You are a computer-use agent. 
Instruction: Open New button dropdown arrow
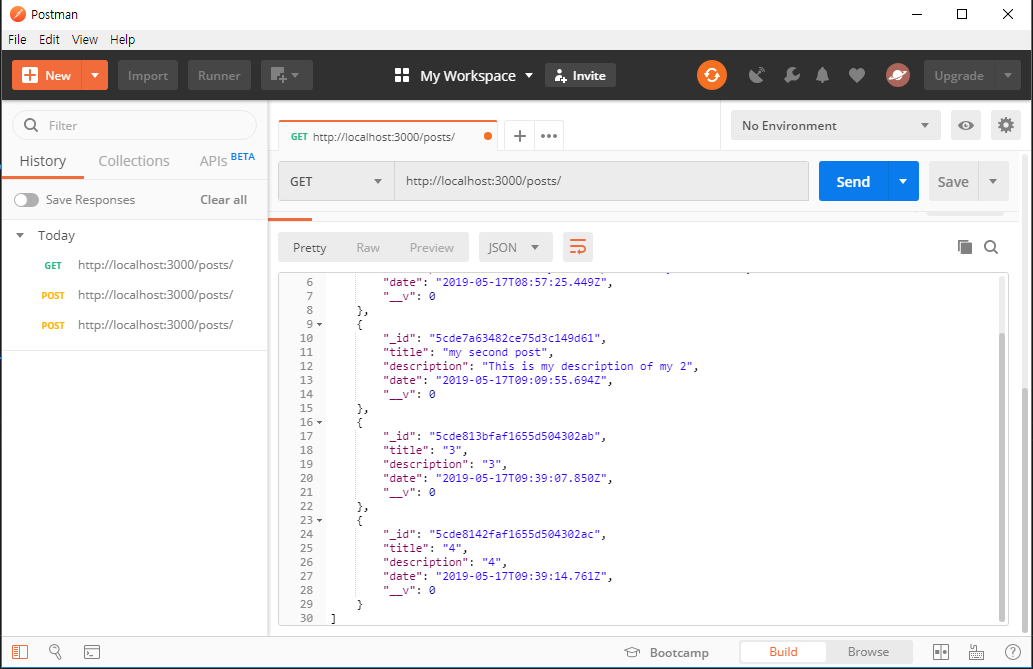pos(95,75)
